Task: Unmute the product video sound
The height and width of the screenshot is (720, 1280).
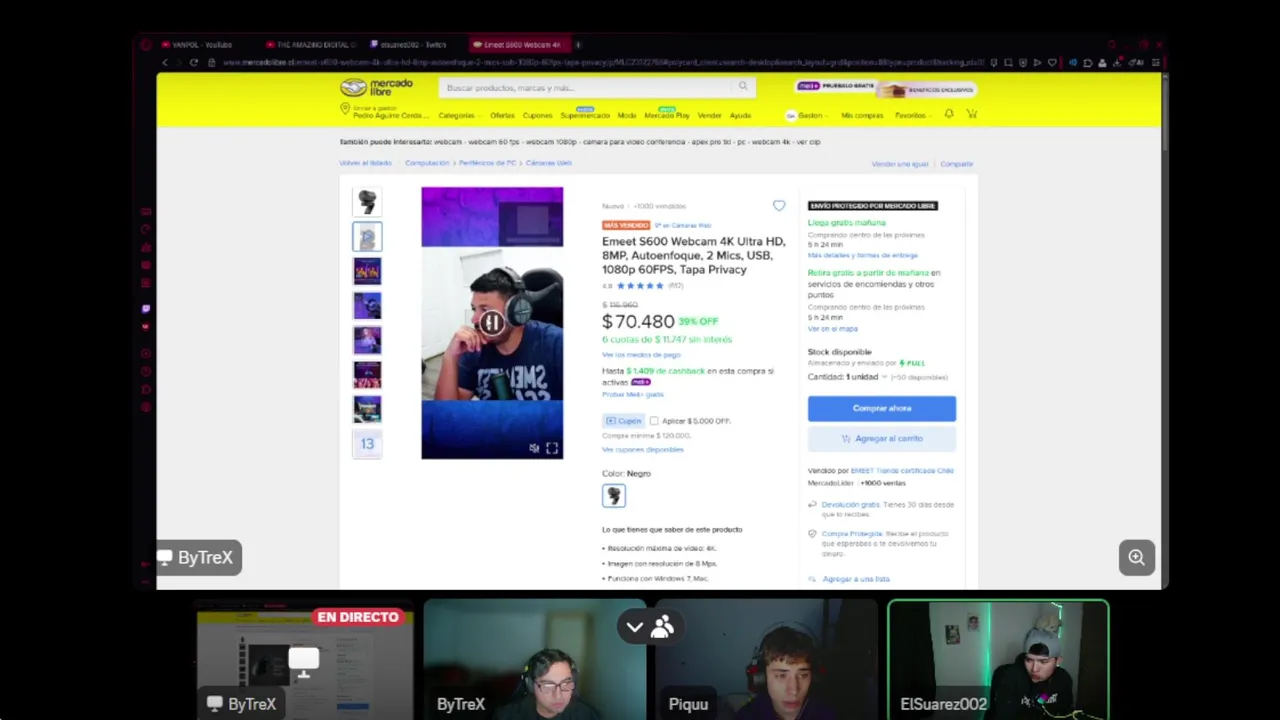Action: [534, 449]
